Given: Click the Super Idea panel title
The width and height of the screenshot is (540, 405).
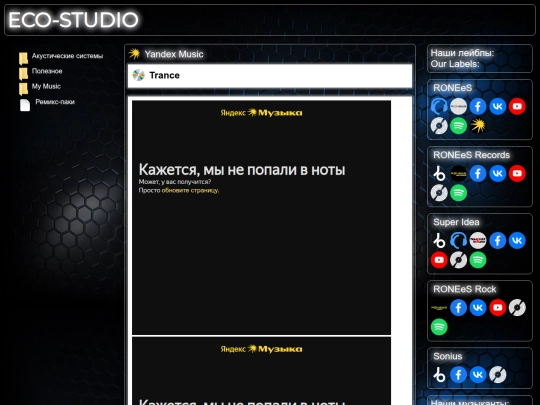Looking at the screenshot, I should (x=456, y=222).
